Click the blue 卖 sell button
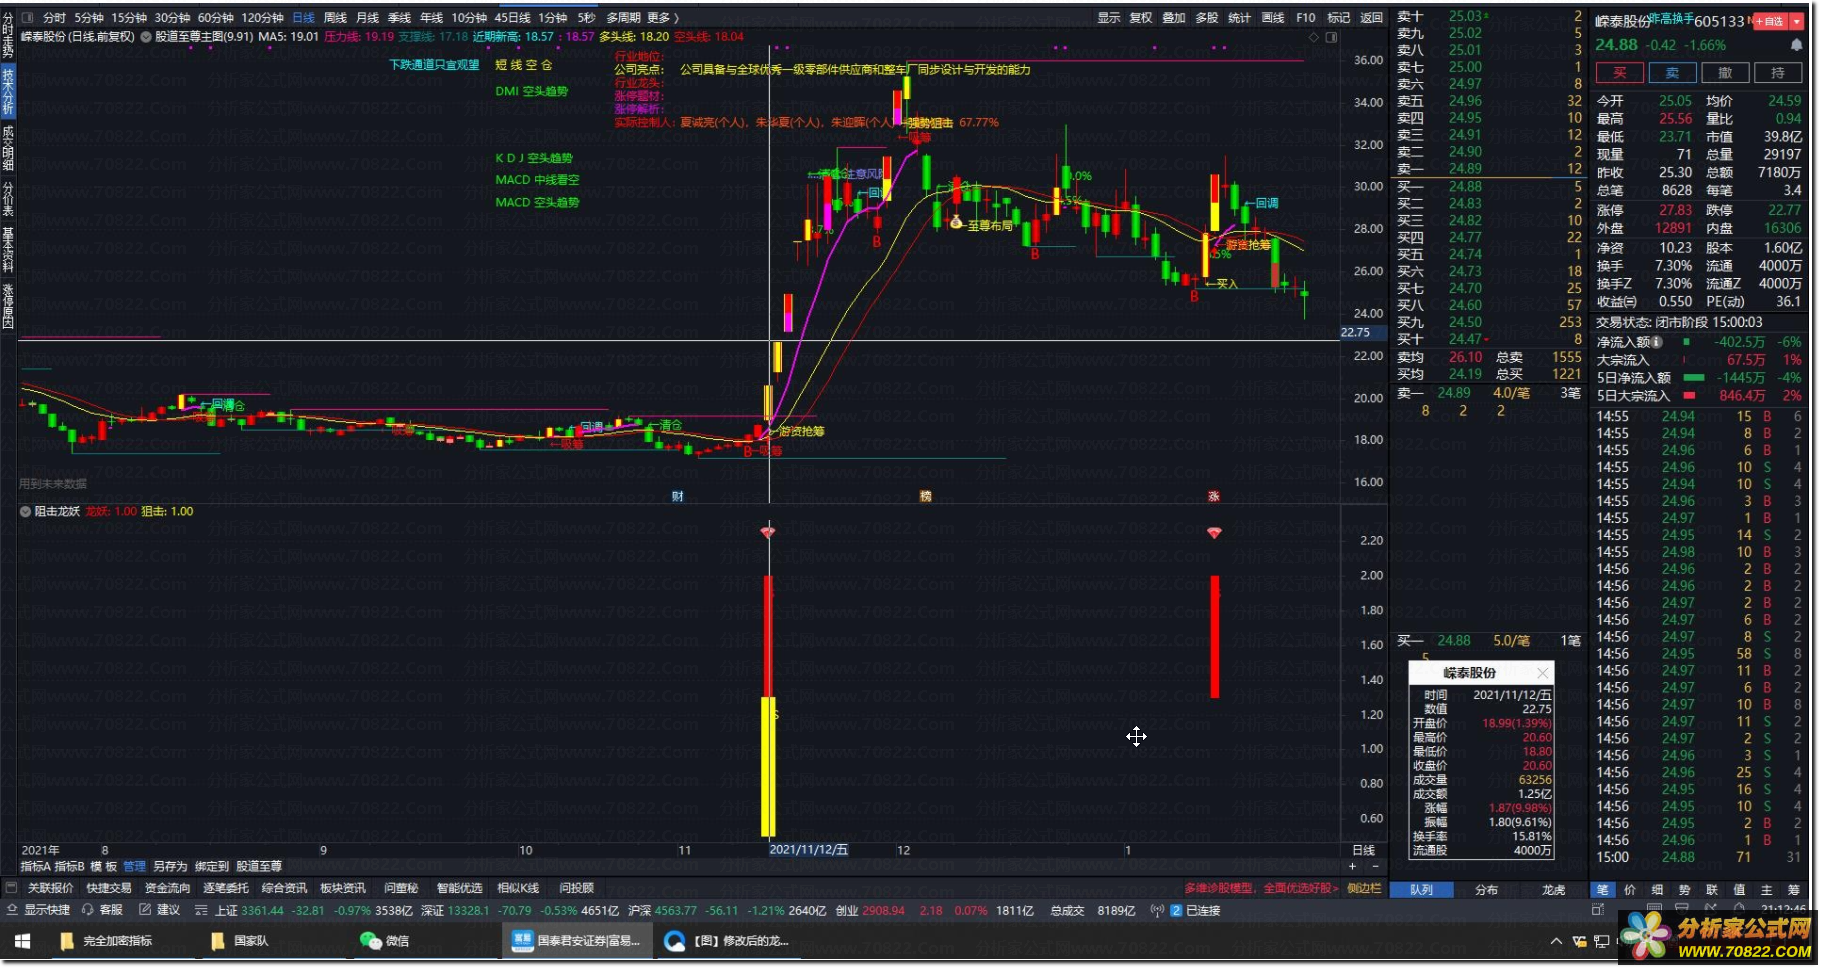 1672,72
